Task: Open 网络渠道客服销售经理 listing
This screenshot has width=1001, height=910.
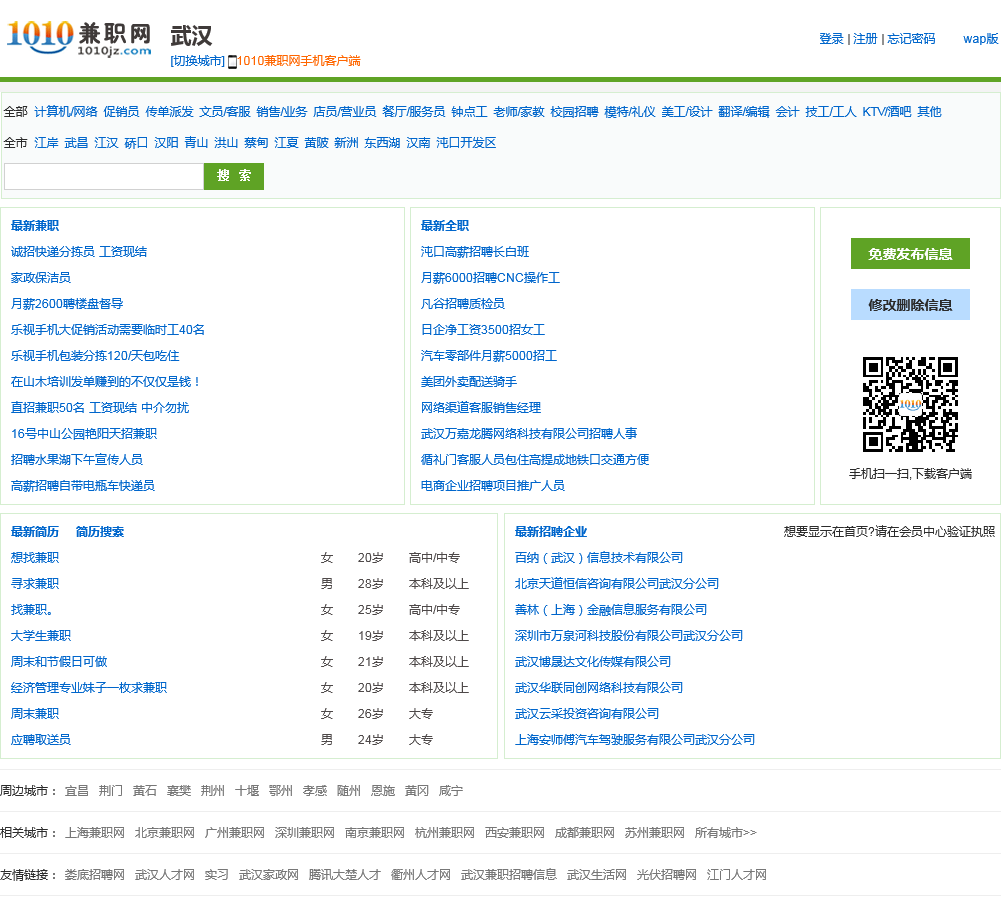Action: click(480, 408)
